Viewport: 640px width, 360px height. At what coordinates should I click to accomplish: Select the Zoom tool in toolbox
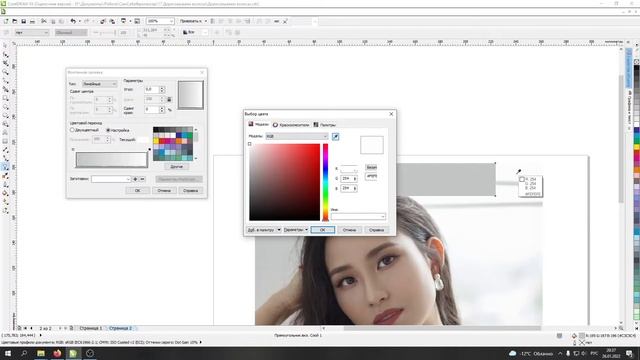coord(5,72)
